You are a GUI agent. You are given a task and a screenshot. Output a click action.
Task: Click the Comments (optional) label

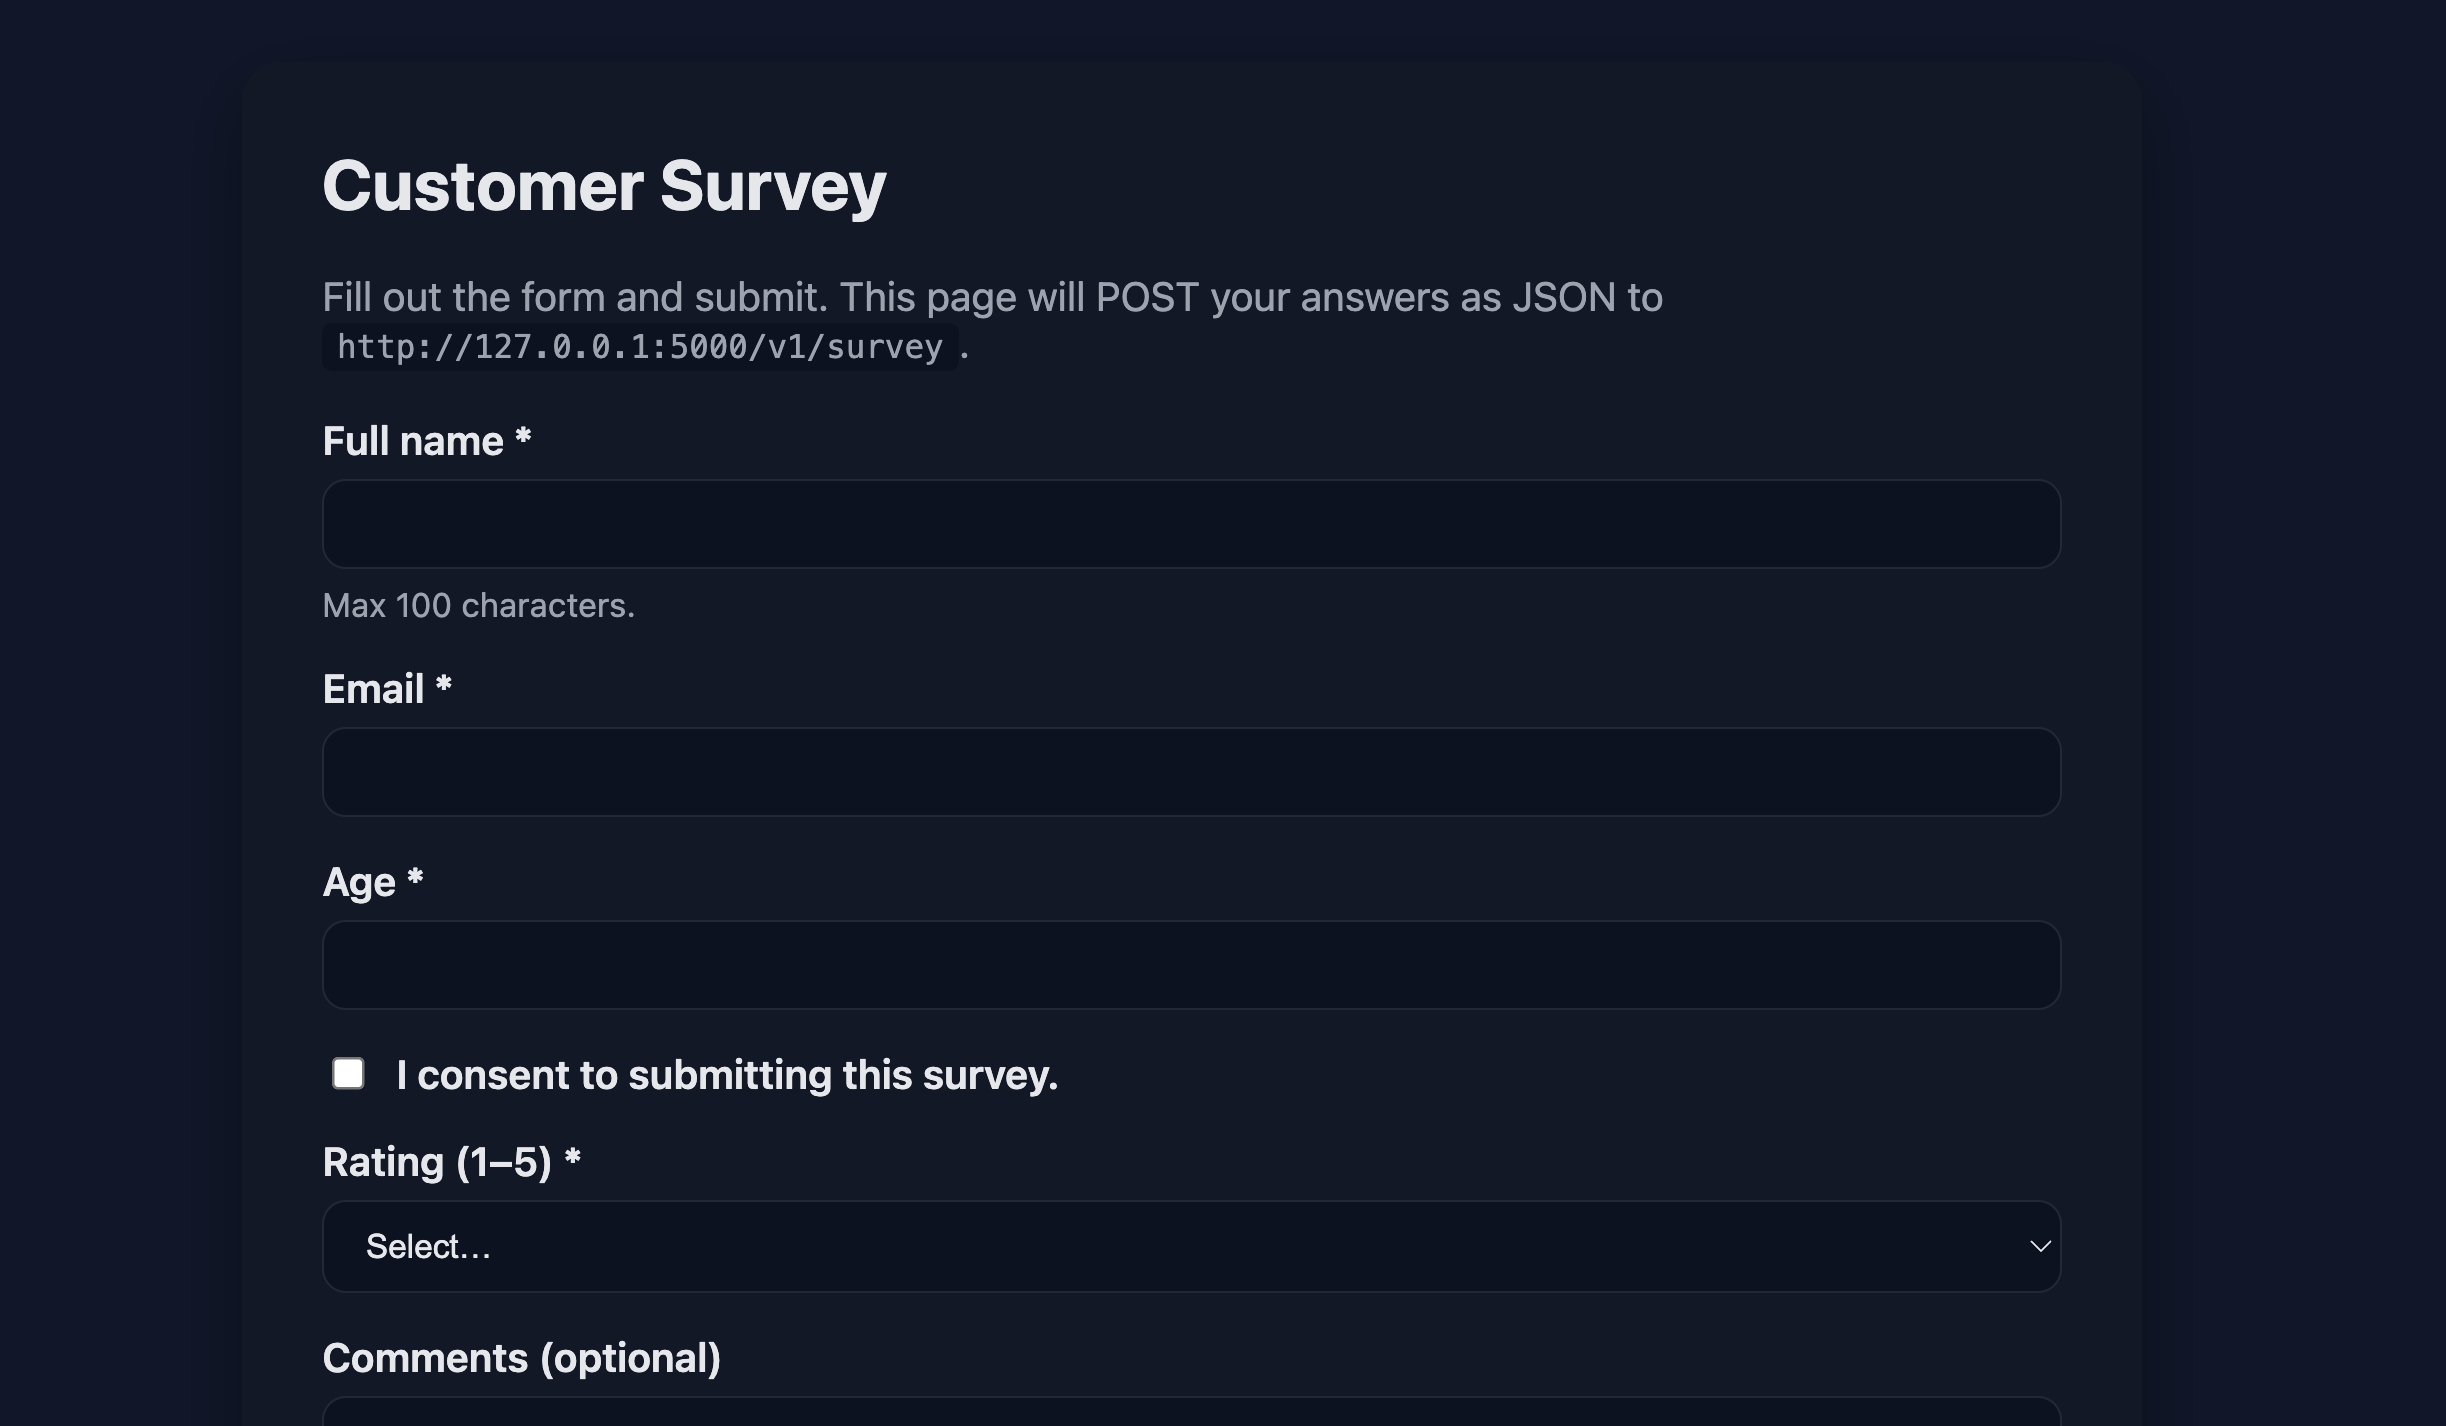pos(521,1357)
